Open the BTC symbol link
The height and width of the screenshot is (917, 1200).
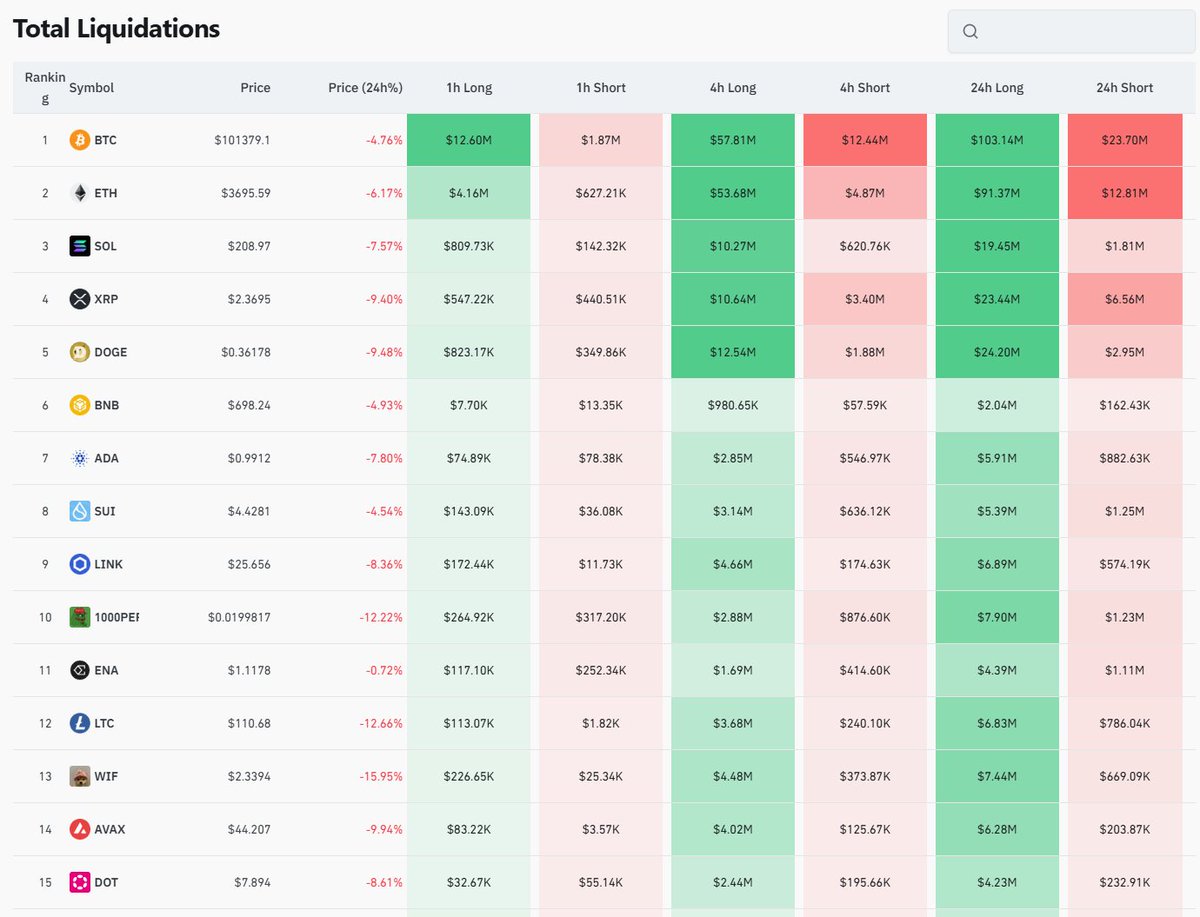click(105, 140)
